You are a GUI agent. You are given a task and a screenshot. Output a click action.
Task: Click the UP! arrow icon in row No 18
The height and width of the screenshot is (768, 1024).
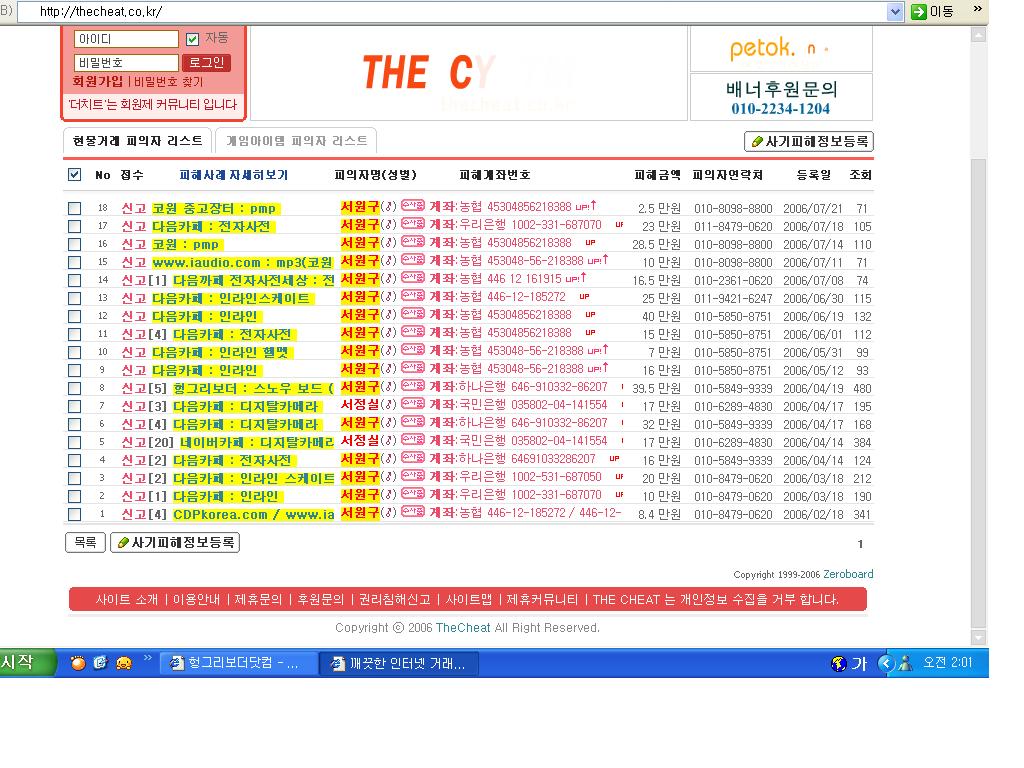586,206
